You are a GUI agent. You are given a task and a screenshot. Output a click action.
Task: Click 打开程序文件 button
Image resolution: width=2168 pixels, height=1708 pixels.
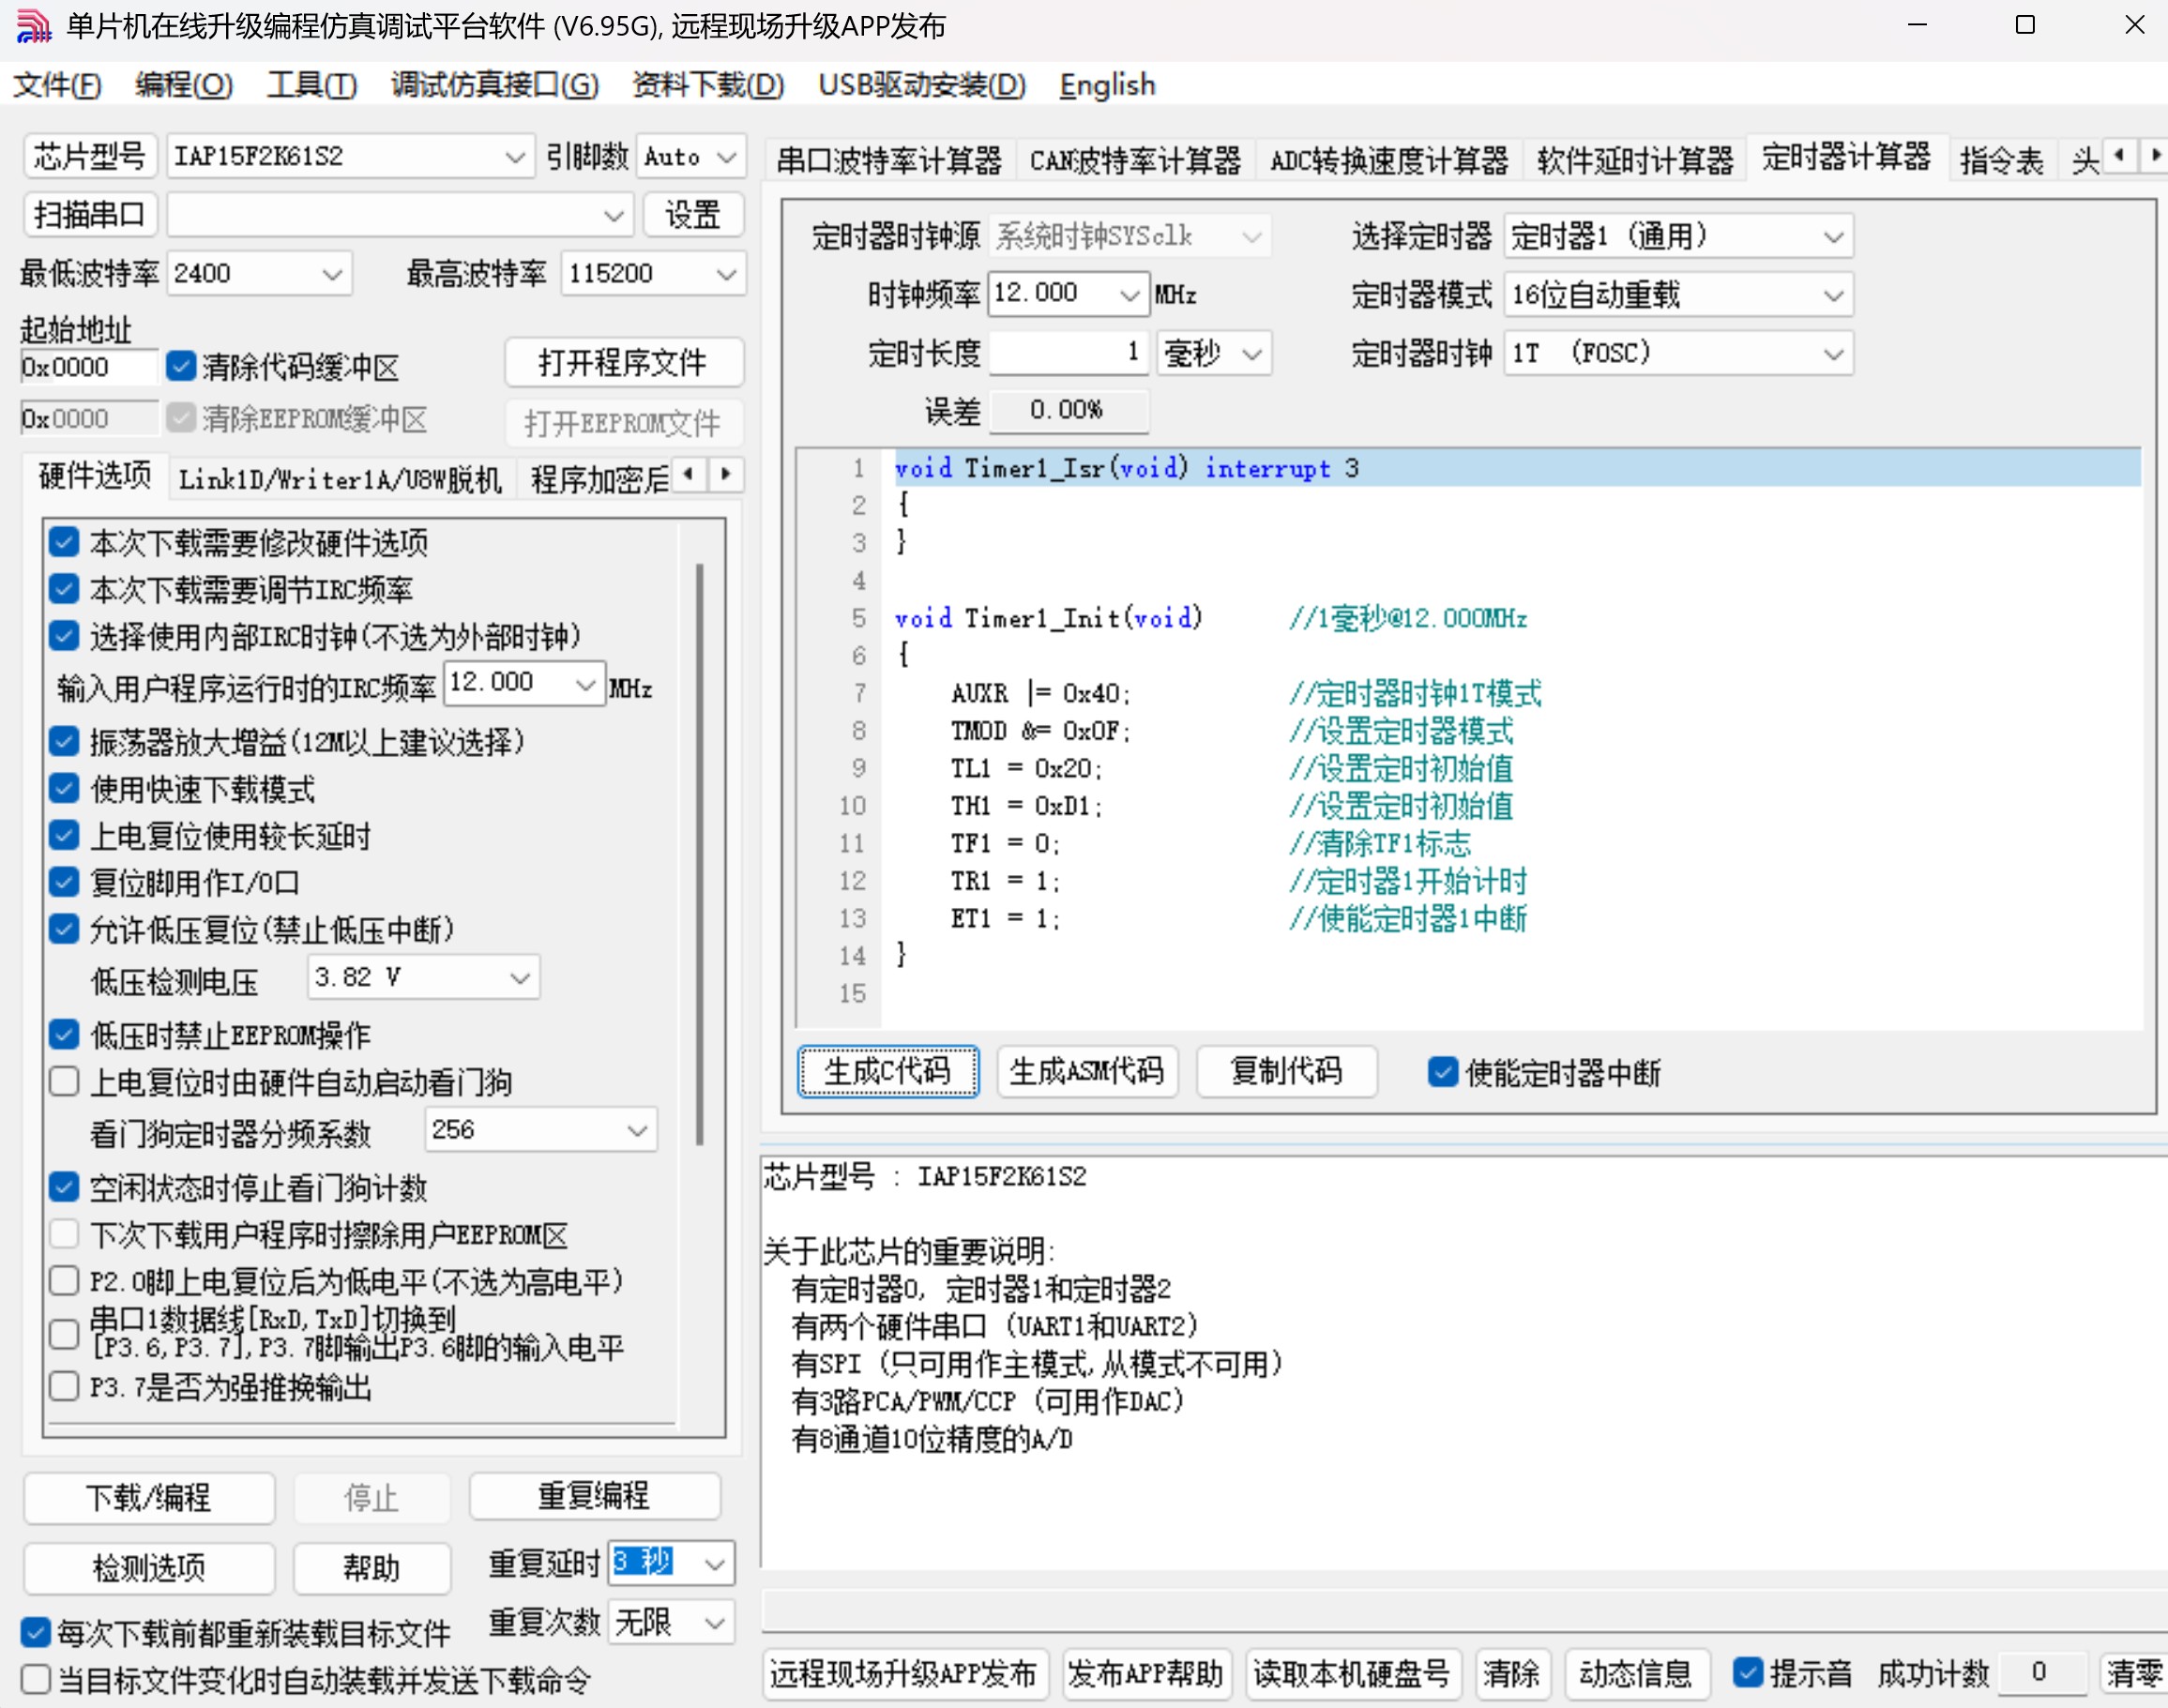(x=624, y=362)
